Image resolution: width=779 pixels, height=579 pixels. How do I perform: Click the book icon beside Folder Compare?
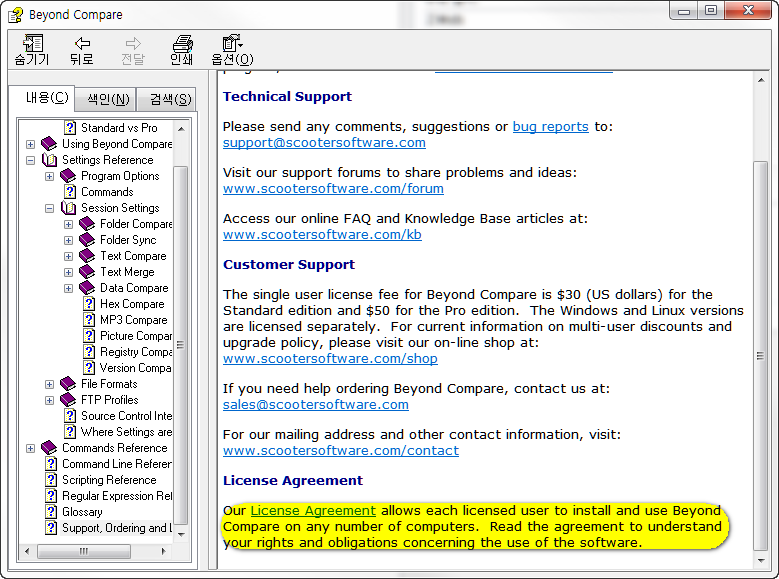pyautogui.click(x=87, y=224)
